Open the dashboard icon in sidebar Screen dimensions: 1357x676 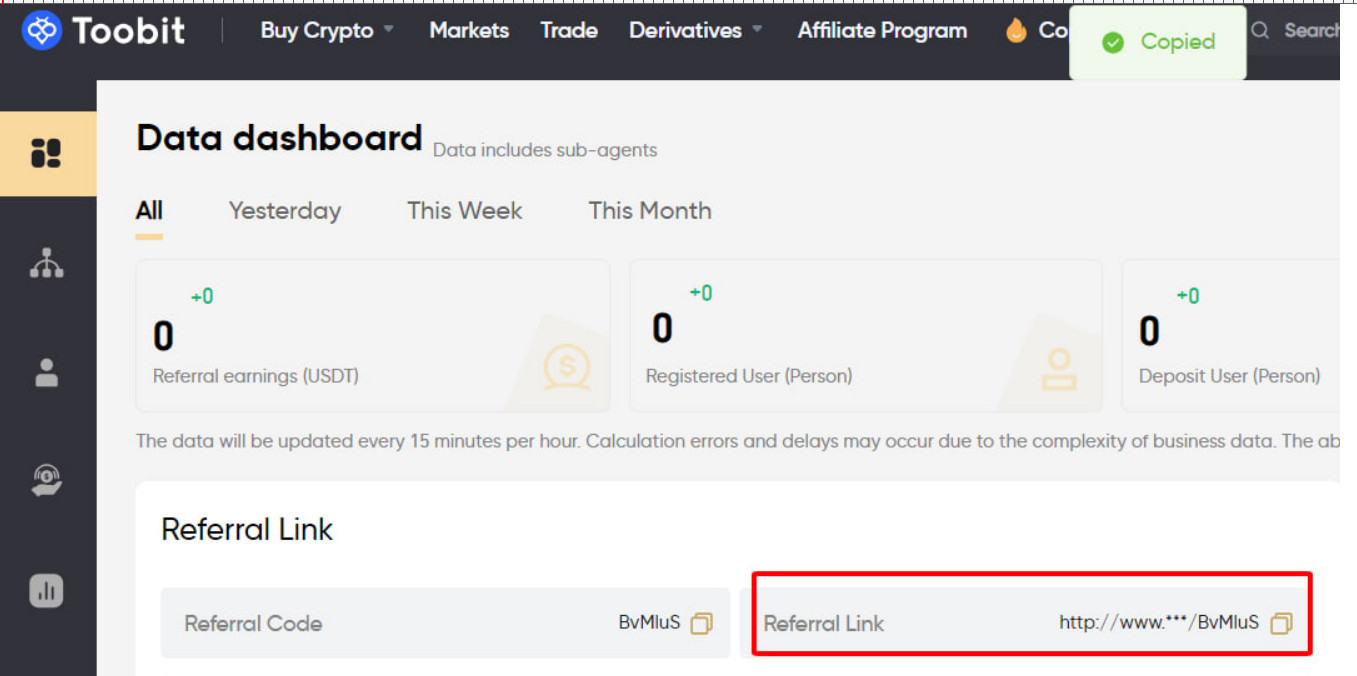point(46,153)
